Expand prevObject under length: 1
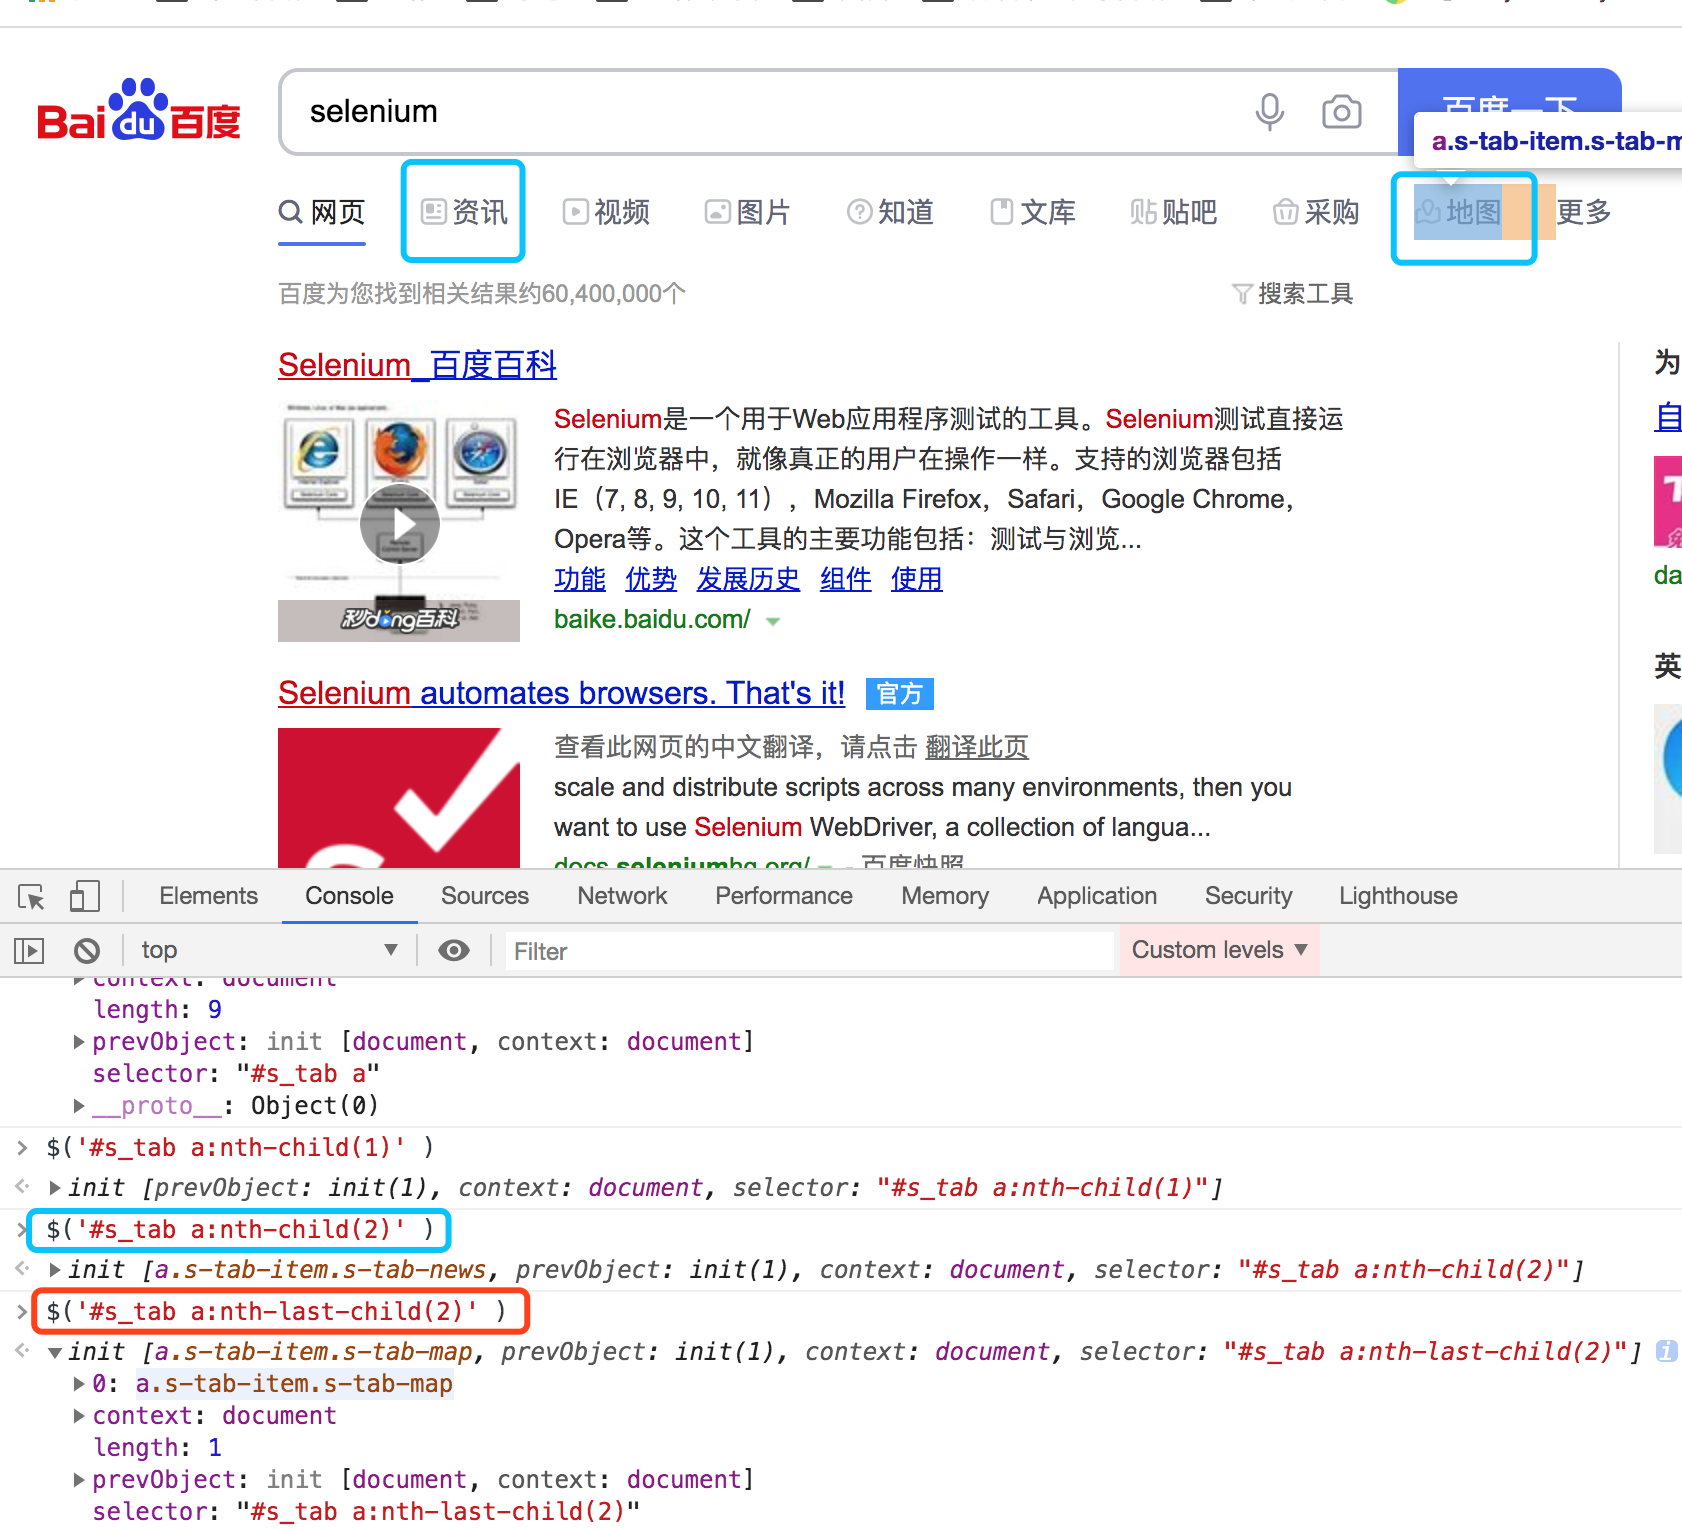The height and width of the screenshot is (1530, 1682). point(79,1480)
